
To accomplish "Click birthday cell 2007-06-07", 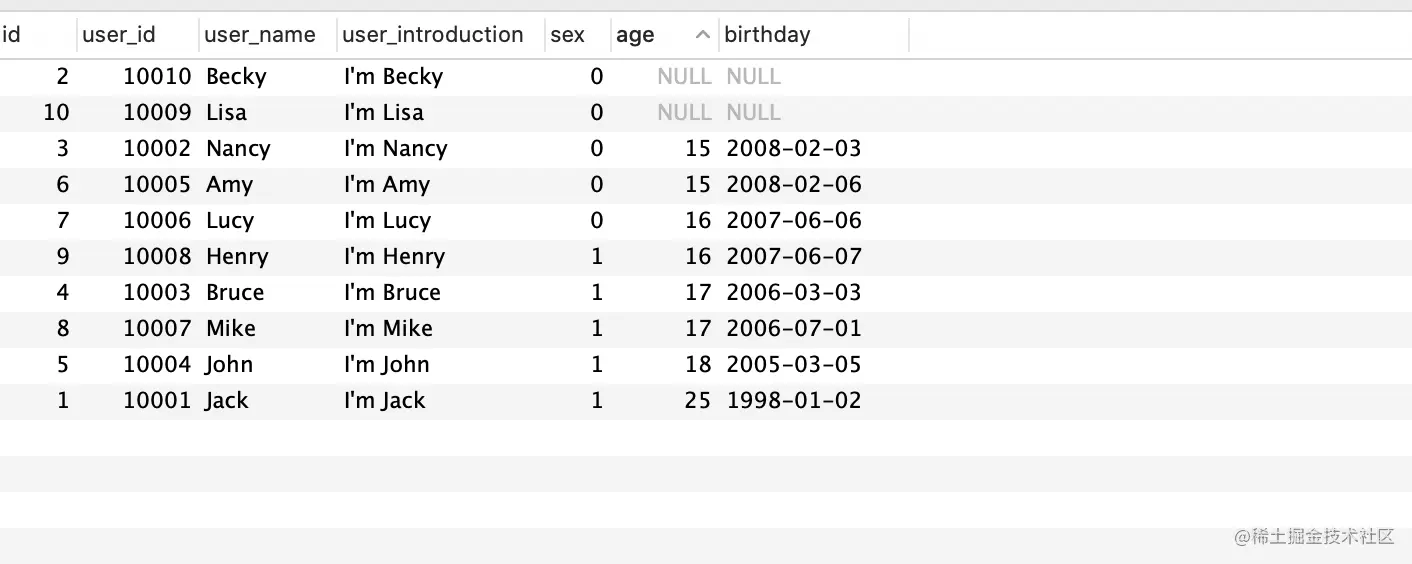I will [794, 257].
